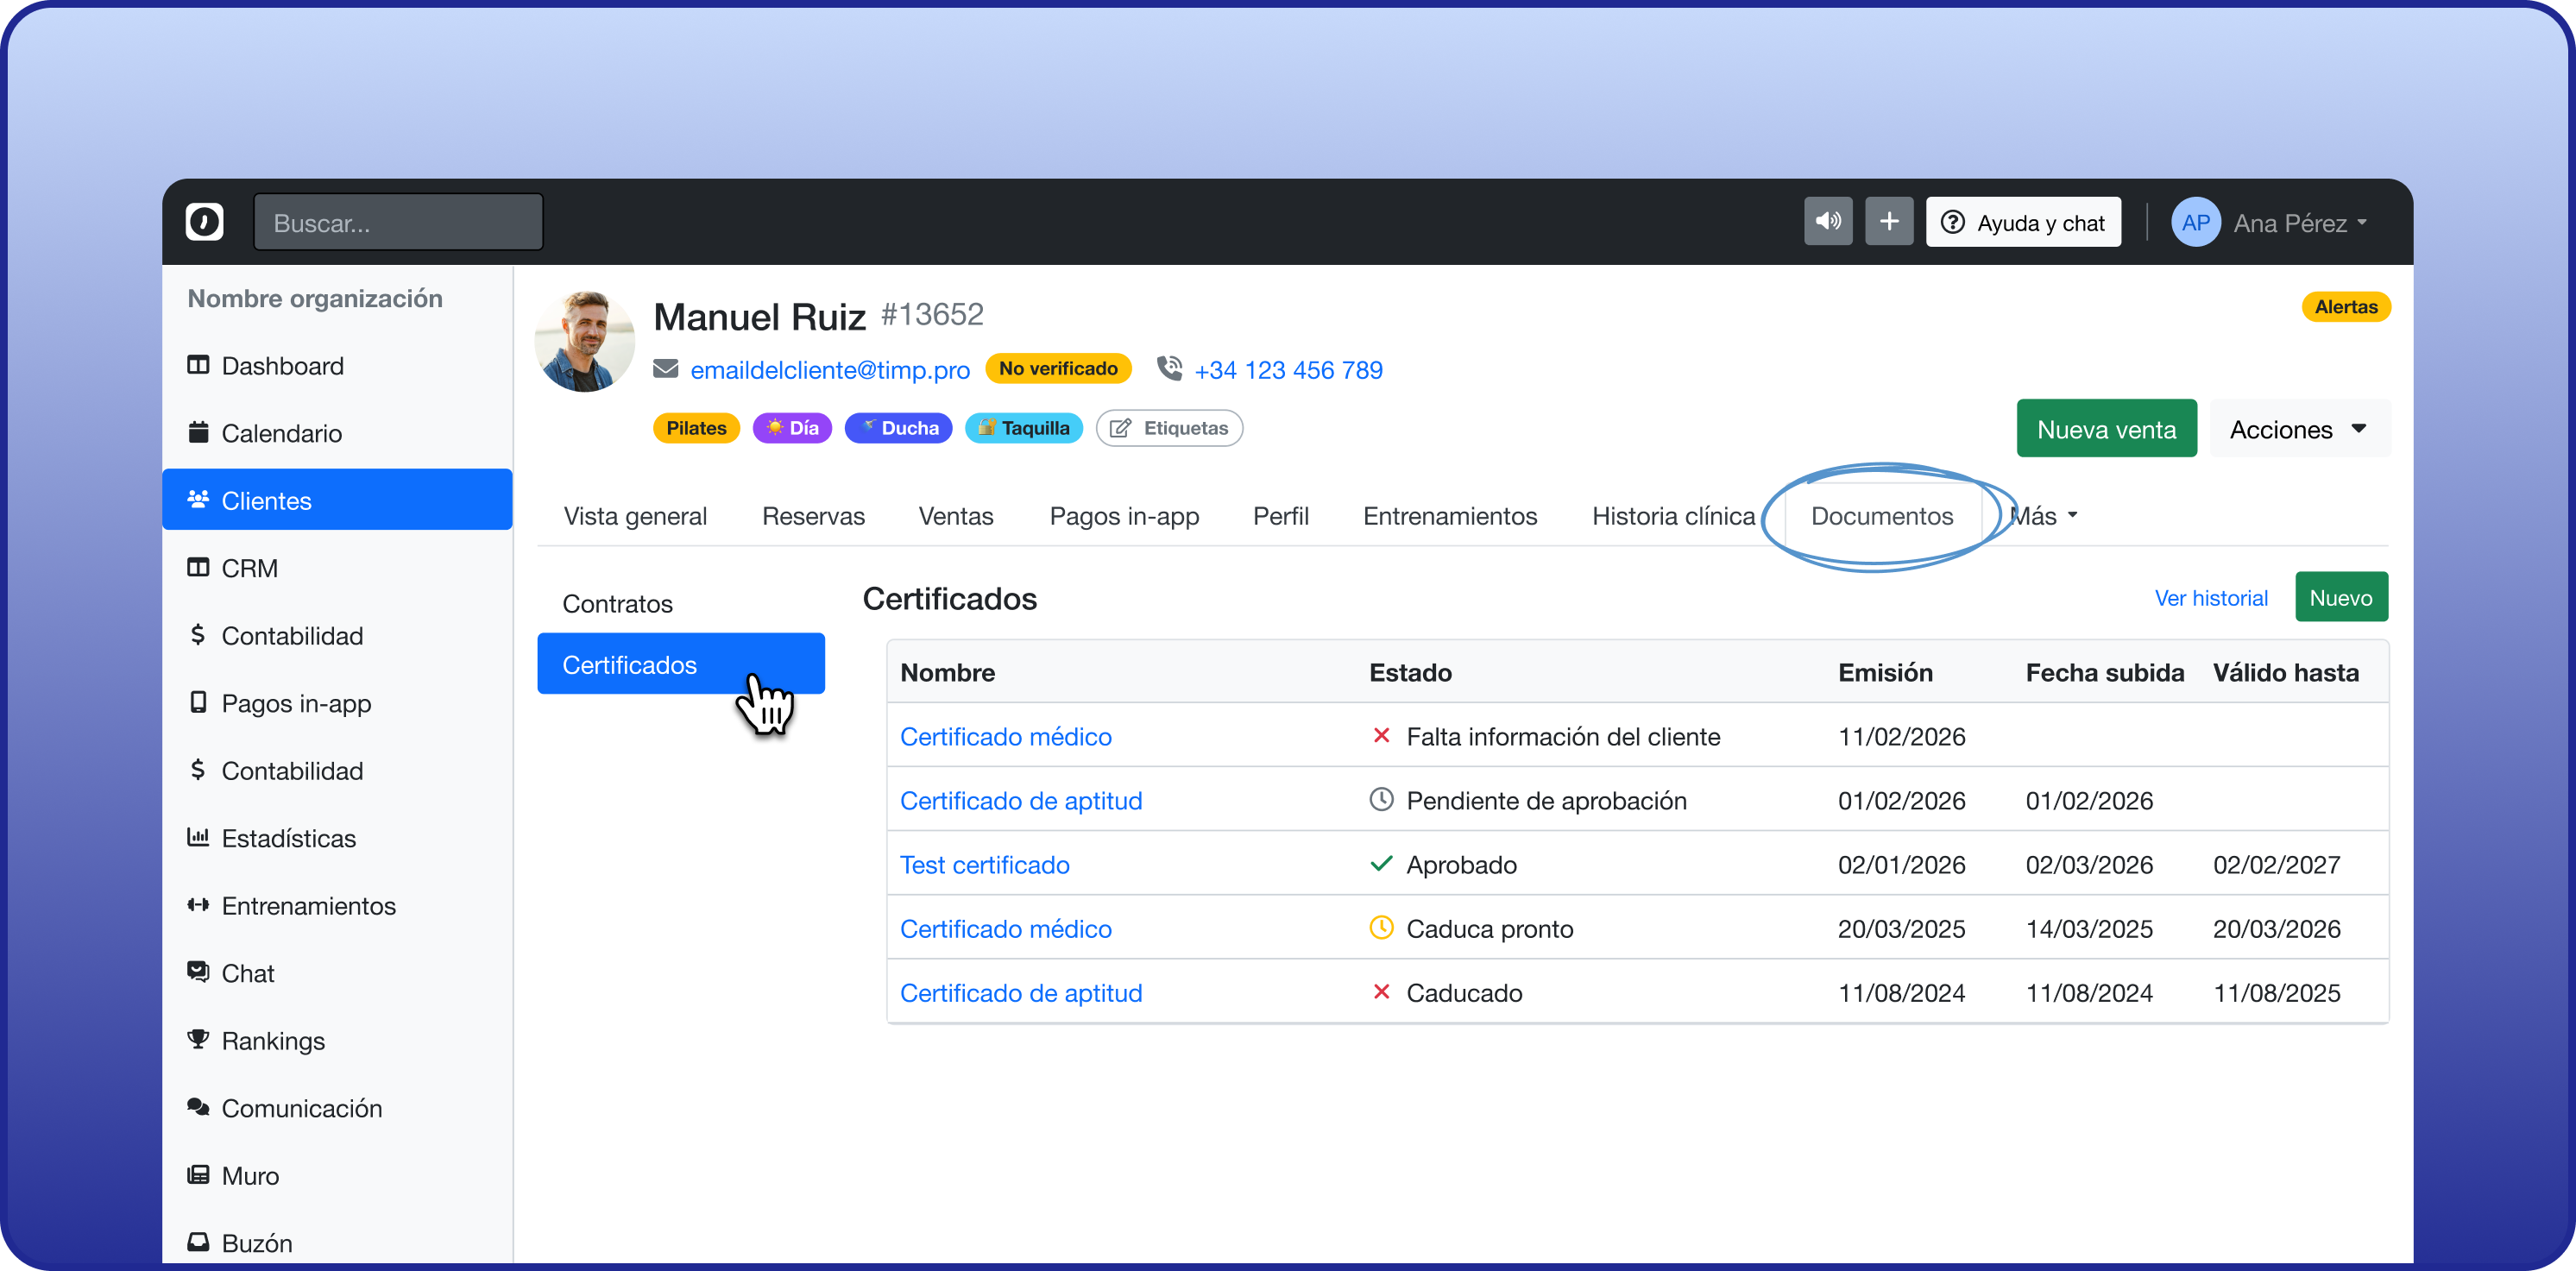The height and width of the screenshot is (1271, 2576).
Task: Open the Test certificado link
Action: click(984, 864)
